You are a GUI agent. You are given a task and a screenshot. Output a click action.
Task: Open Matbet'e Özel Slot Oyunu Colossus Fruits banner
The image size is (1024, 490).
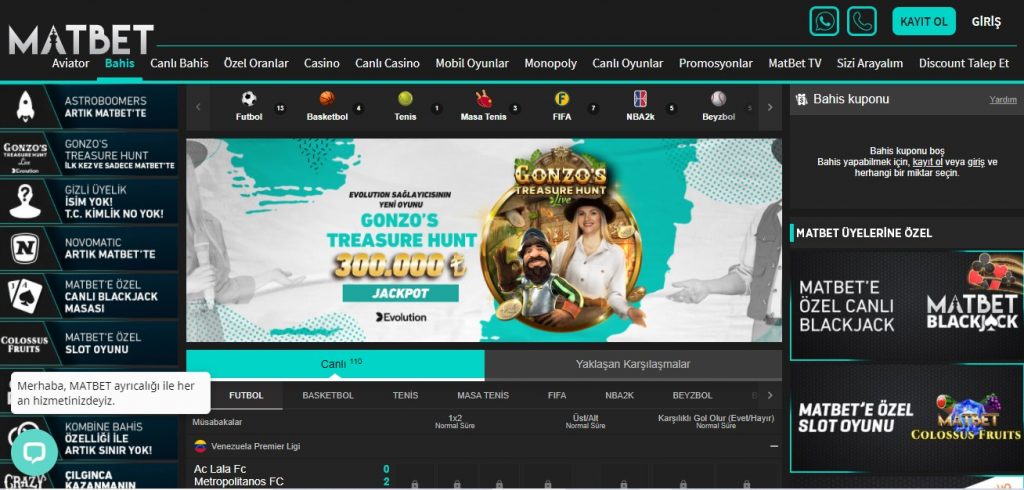tap(906, 418)
